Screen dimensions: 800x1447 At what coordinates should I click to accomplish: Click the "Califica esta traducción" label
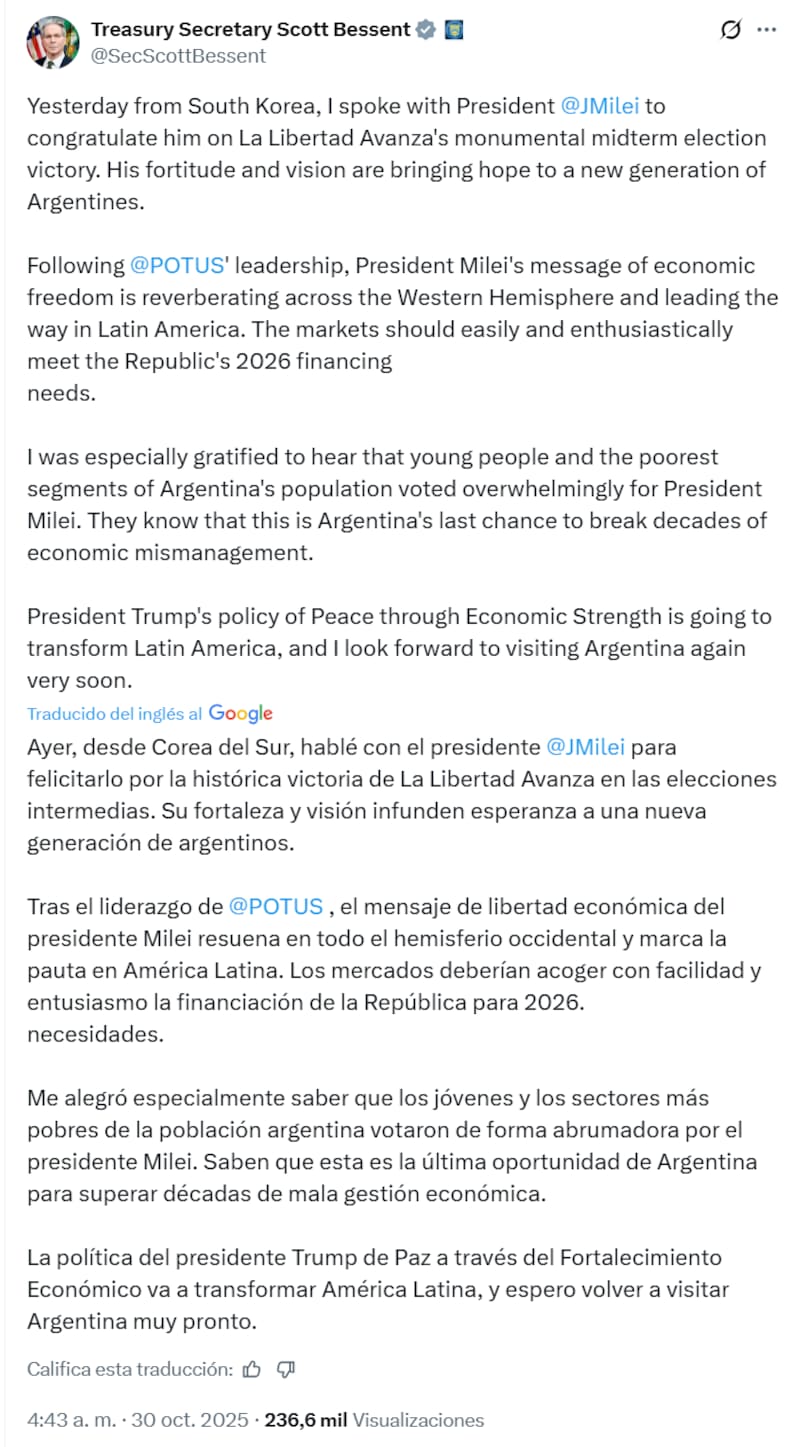(x=130, y=1368)
